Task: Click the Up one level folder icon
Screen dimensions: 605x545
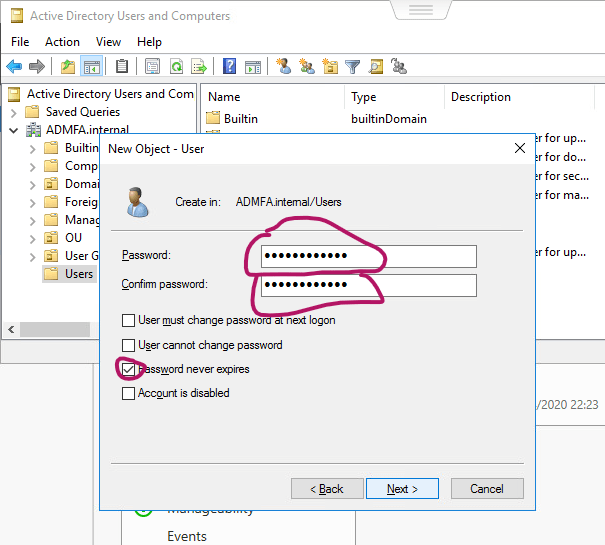Action: coord(67,67)
